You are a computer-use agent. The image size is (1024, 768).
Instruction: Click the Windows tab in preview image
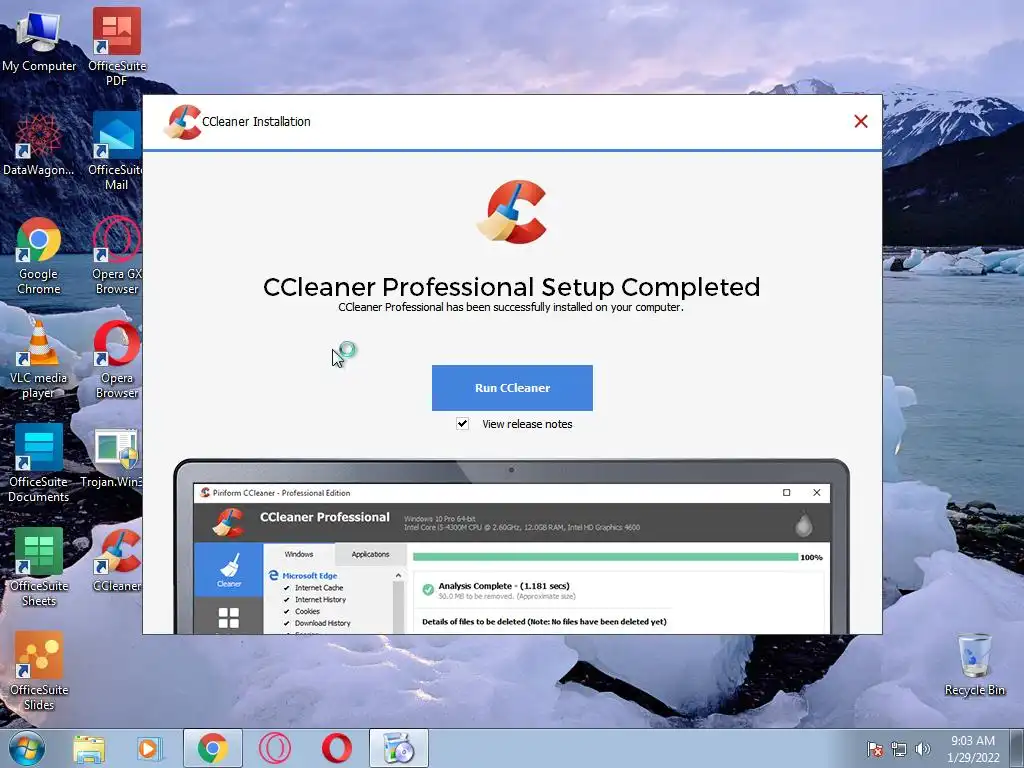(x=298, y=554)
